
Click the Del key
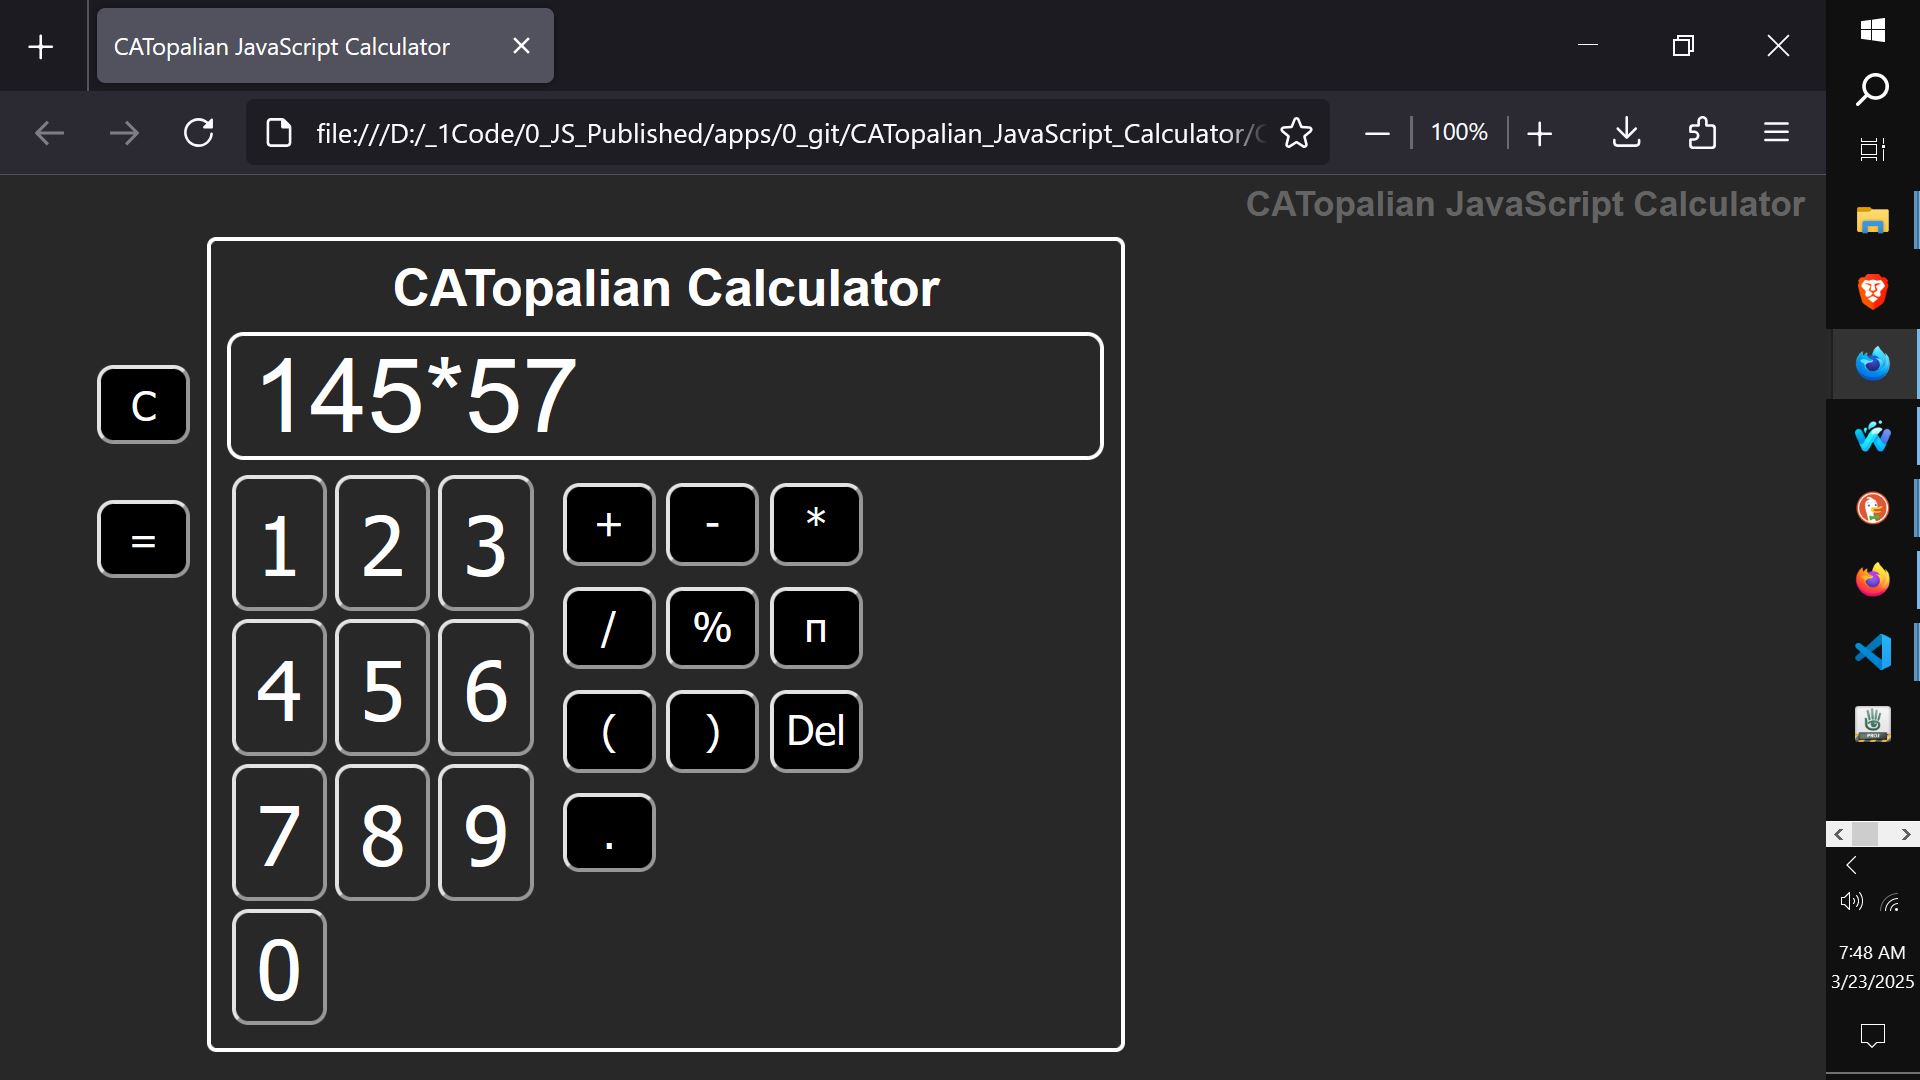coord(816,731)
